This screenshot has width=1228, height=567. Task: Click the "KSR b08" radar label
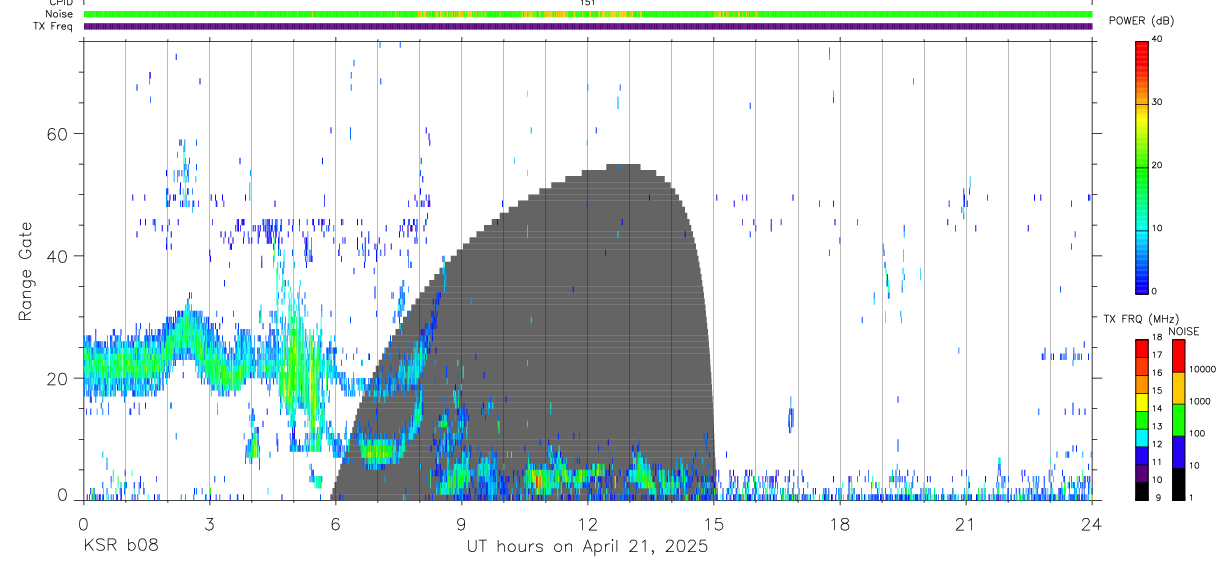click(x=119, y=546)
